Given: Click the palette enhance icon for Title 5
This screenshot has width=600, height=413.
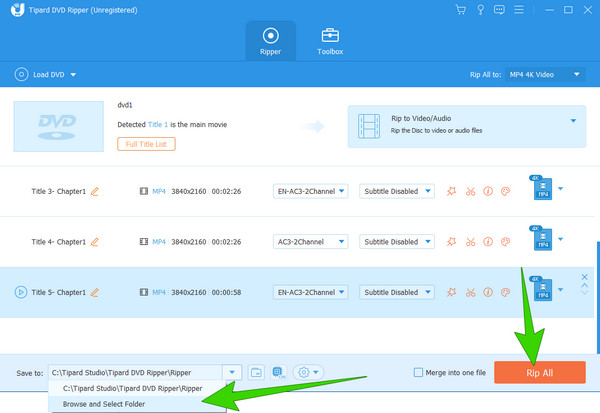Looking at the screenshot, I should tap(505, 292).
